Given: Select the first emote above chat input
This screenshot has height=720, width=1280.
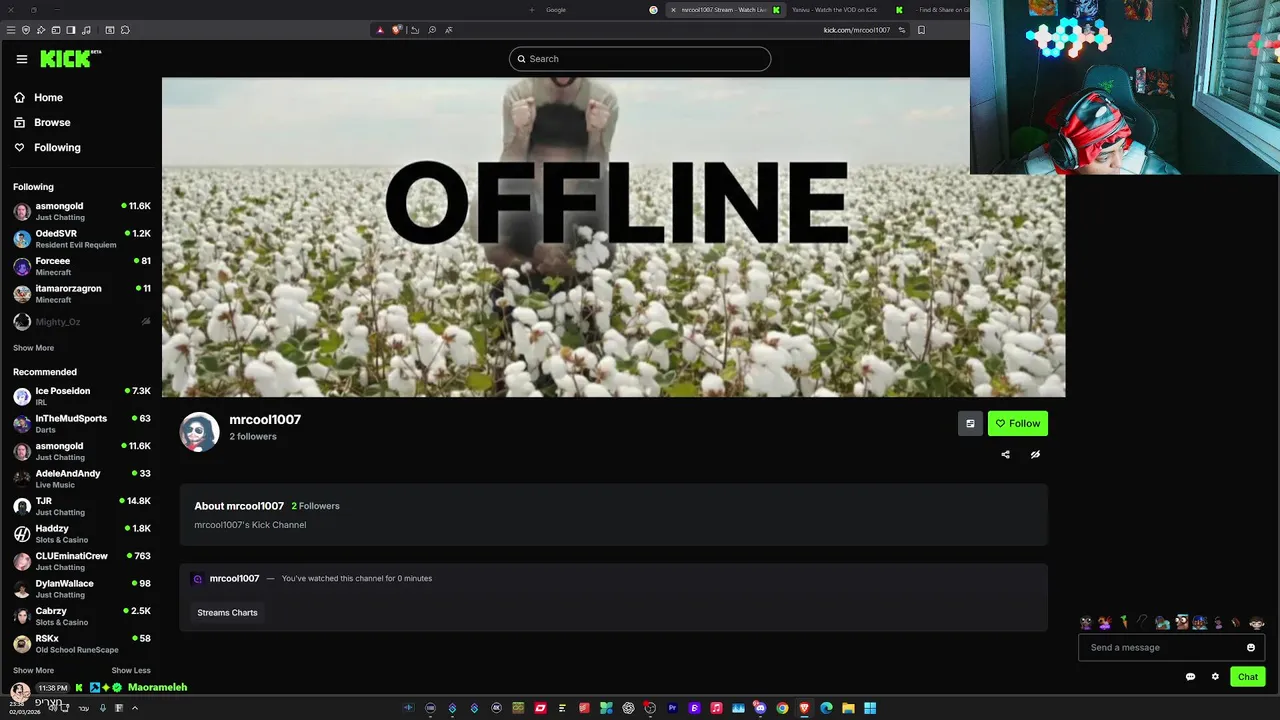Looking at the screenshot, I should click(1086, 623).
